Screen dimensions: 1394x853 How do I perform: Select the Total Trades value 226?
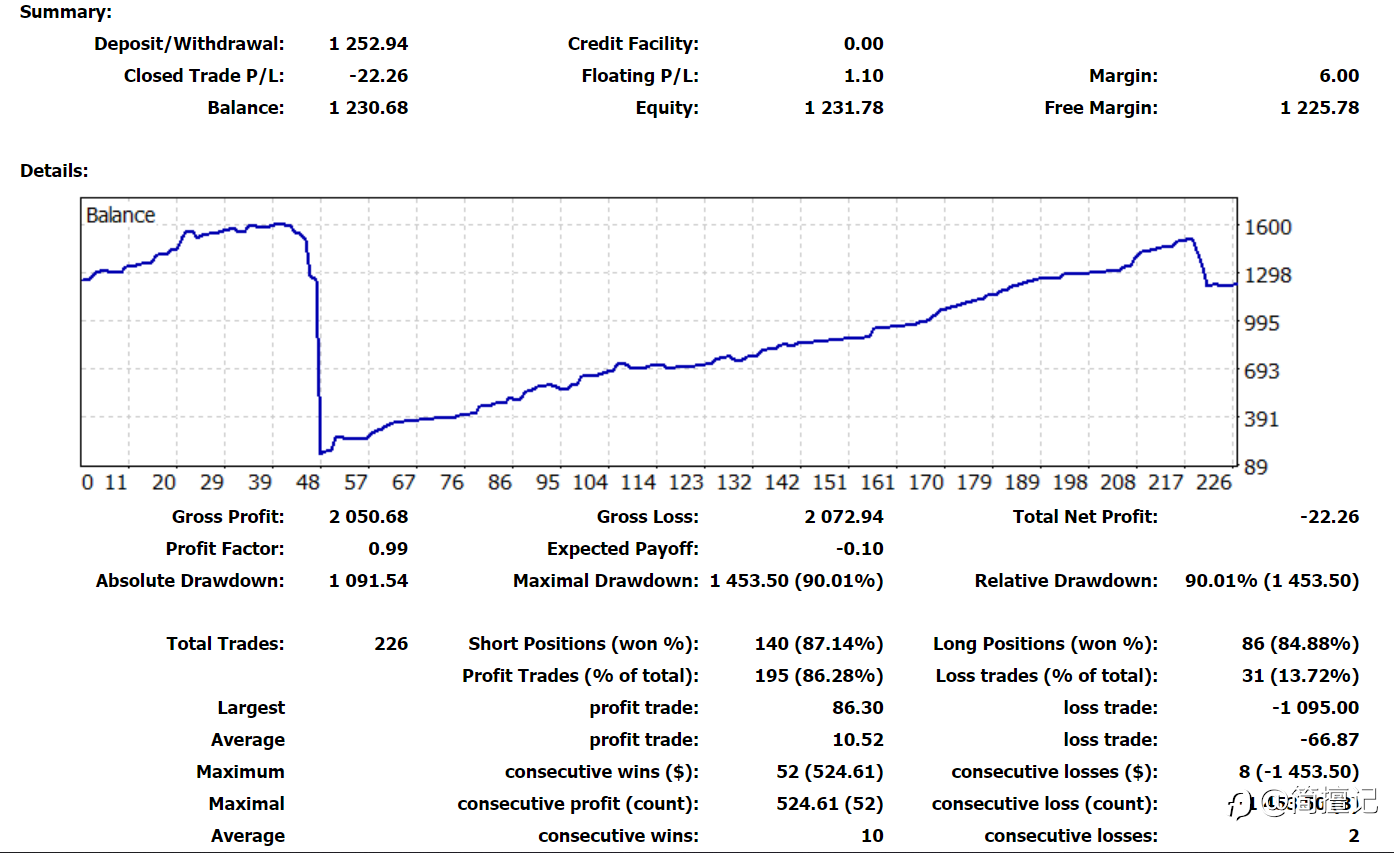(391, 644)
